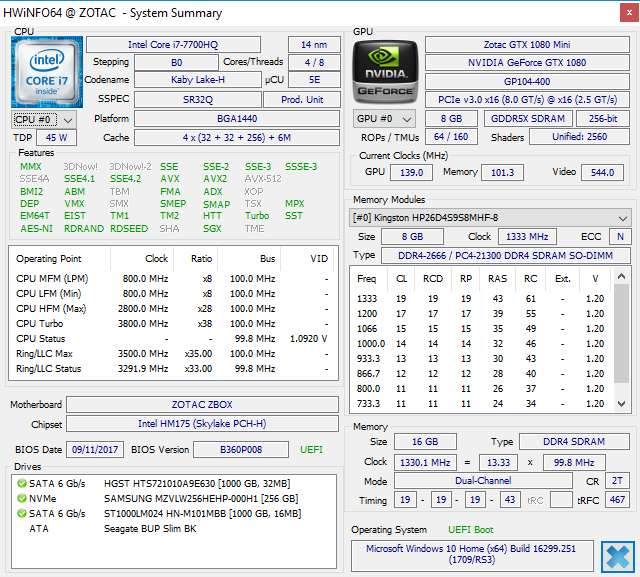Click the Dual-Channel mode field
Image resolution: width=640 pixels, height=577 pixels.
[483, 481]
